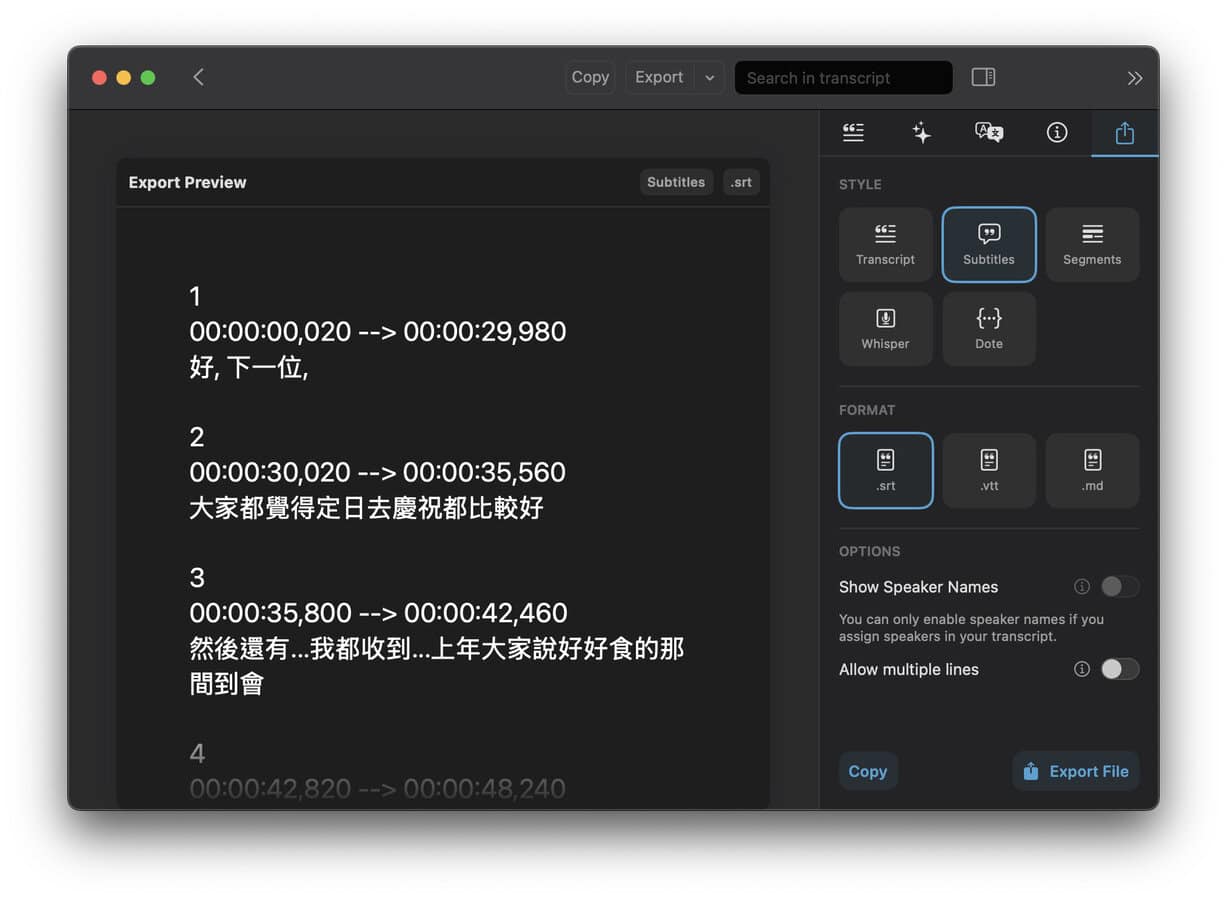Click Copy button in the sidebar bottom
This screenshot has width=1227, height=900.
[867, 771]
